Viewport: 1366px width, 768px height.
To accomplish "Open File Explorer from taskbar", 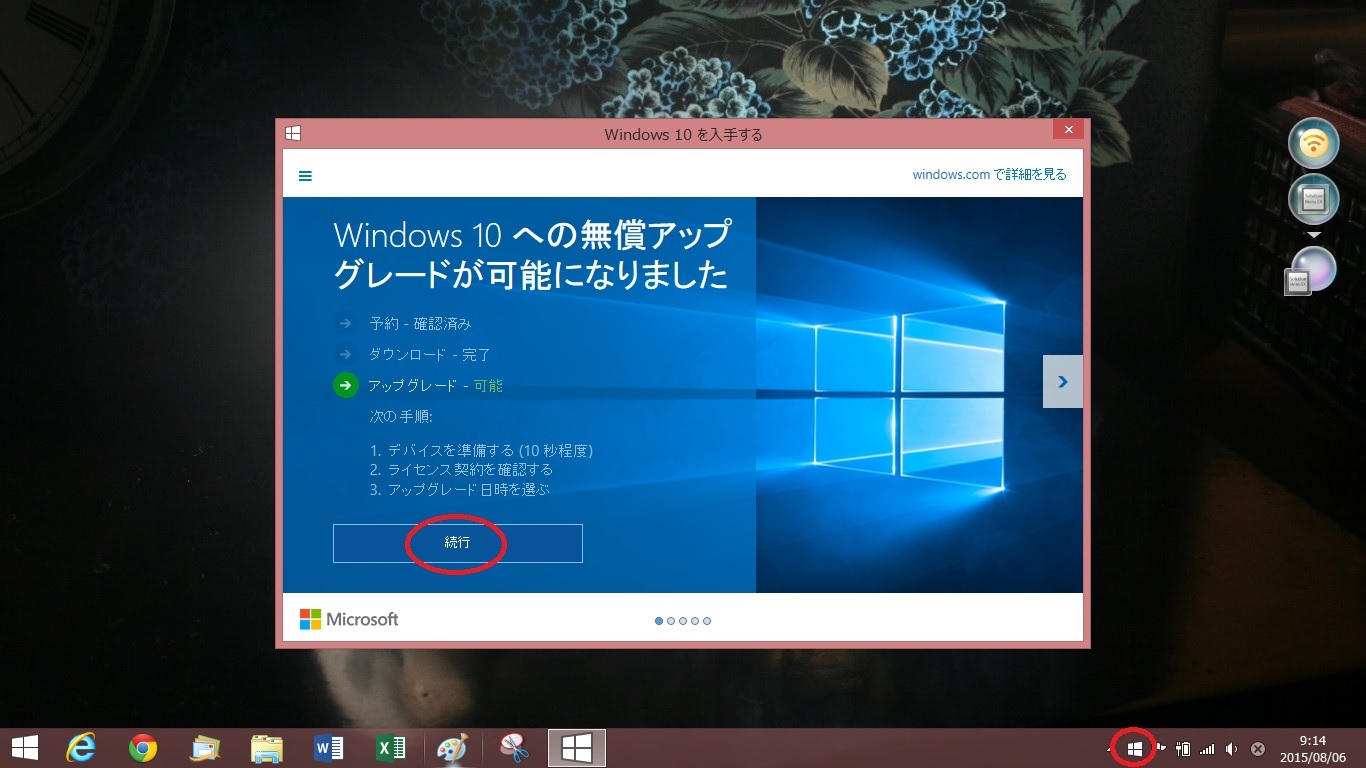I will (x=267, y=748).
